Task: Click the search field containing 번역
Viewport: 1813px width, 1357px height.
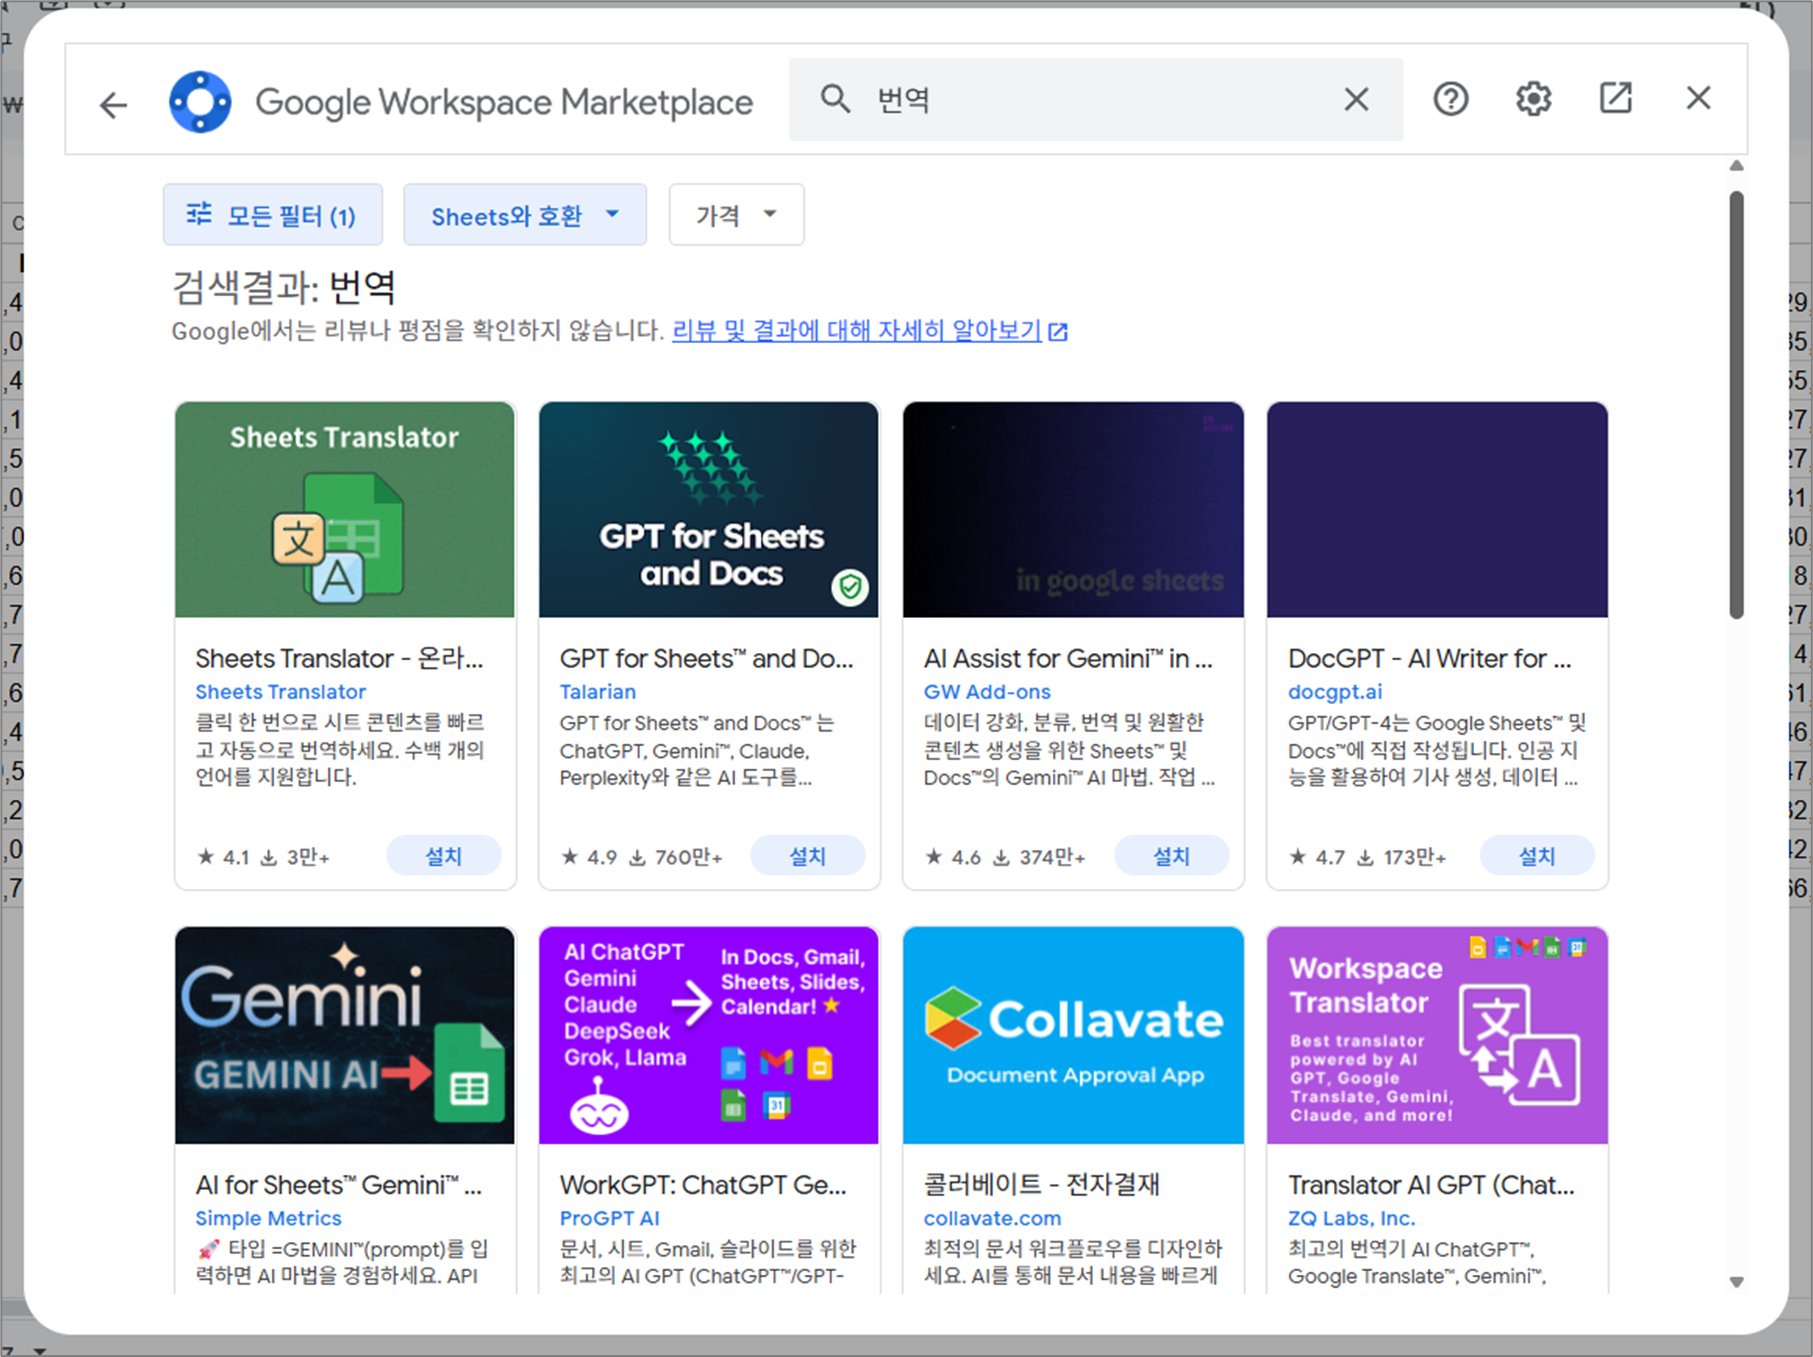Action: coord(1095,99)
